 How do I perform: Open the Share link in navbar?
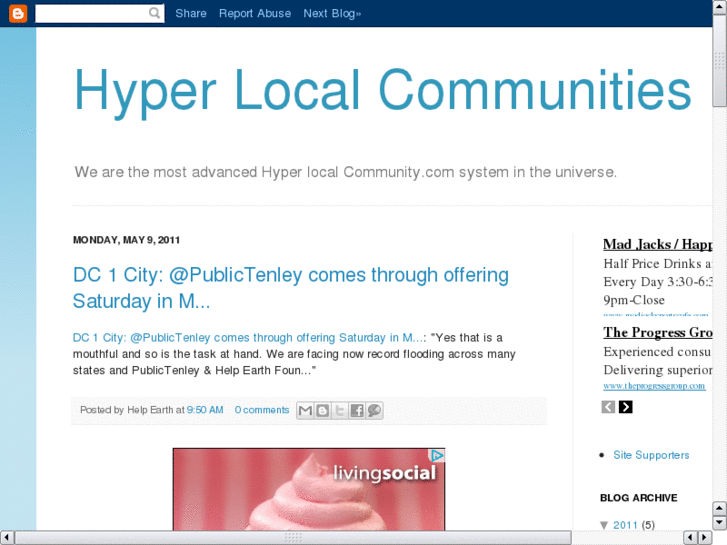pos(191,13)
